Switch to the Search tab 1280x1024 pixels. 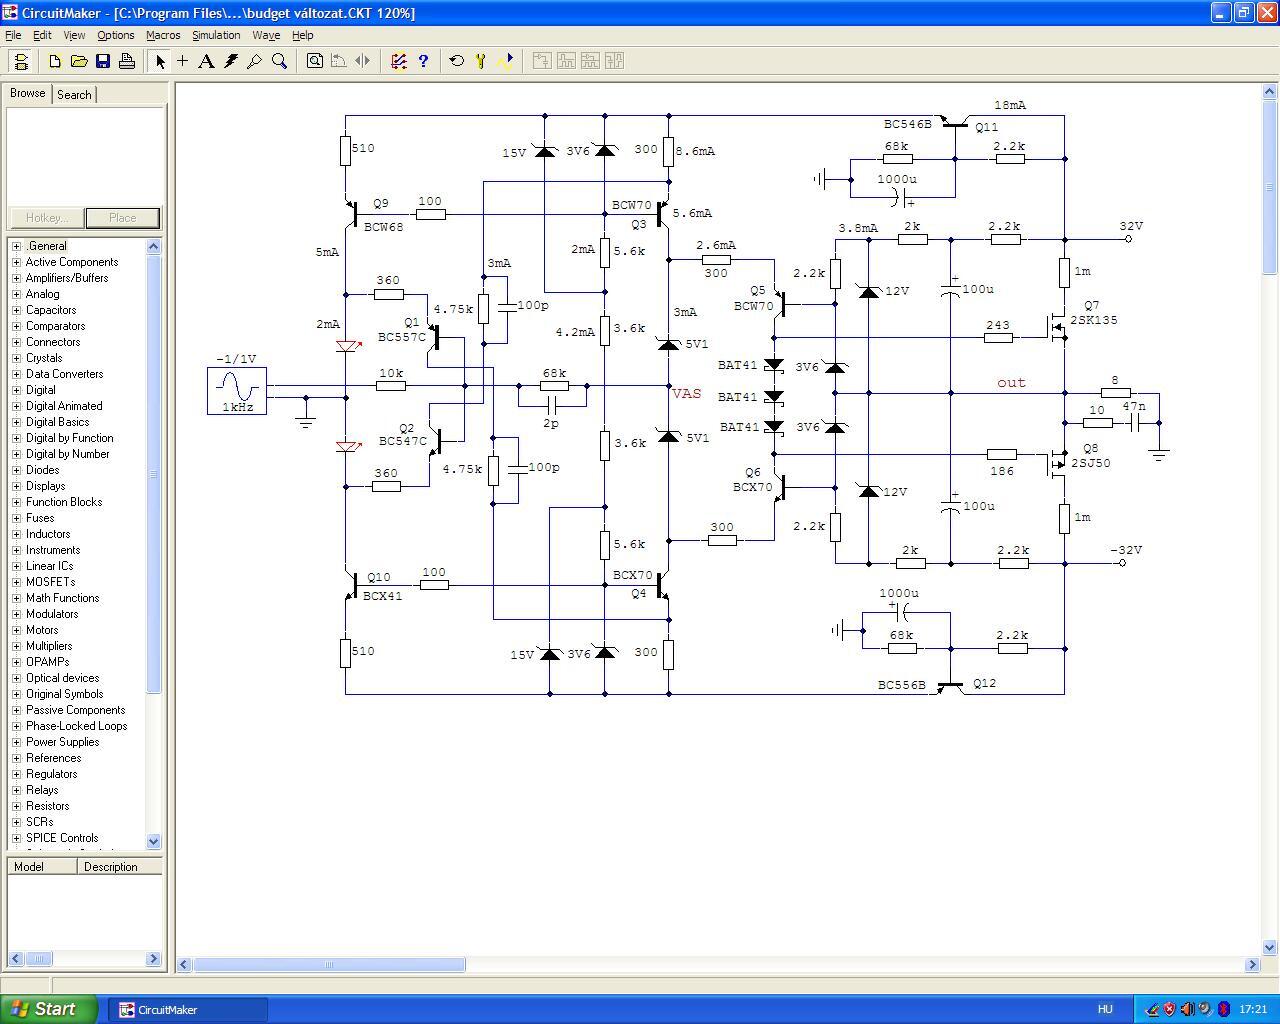tap(74, 94)
